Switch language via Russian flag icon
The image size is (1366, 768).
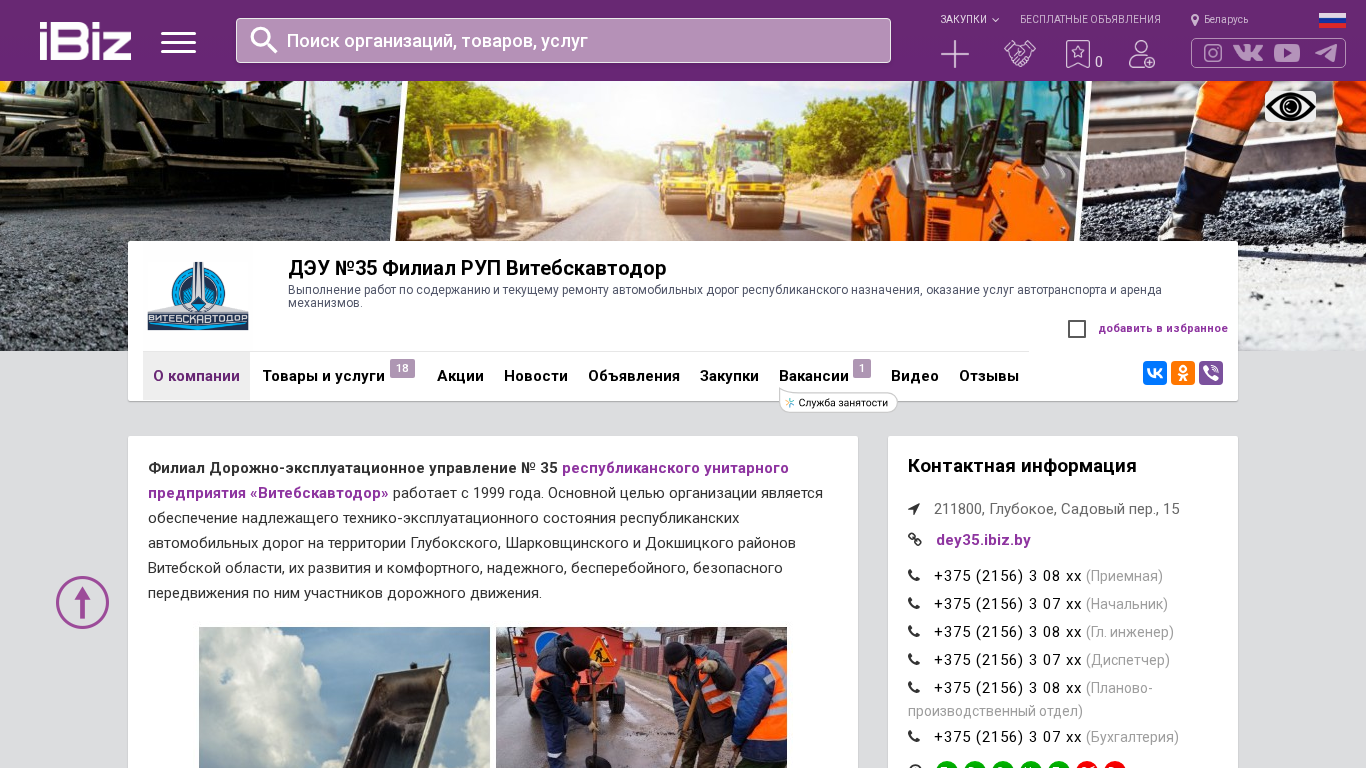tap(1332, 20)
